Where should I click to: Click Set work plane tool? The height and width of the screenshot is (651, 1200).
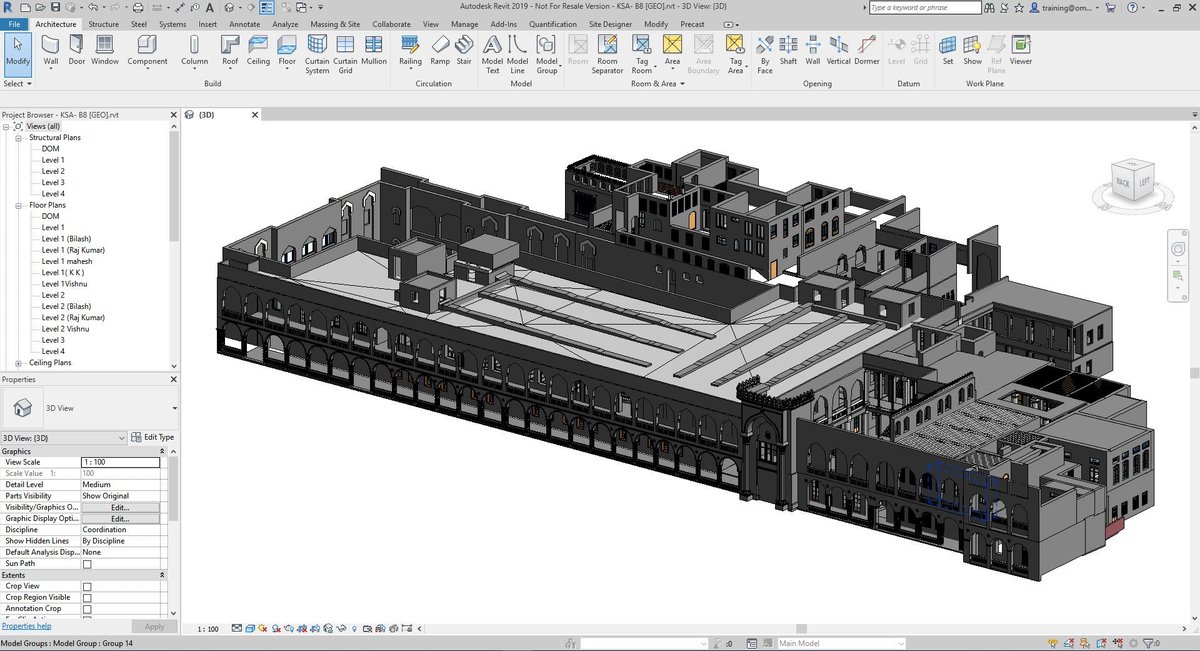947,52
